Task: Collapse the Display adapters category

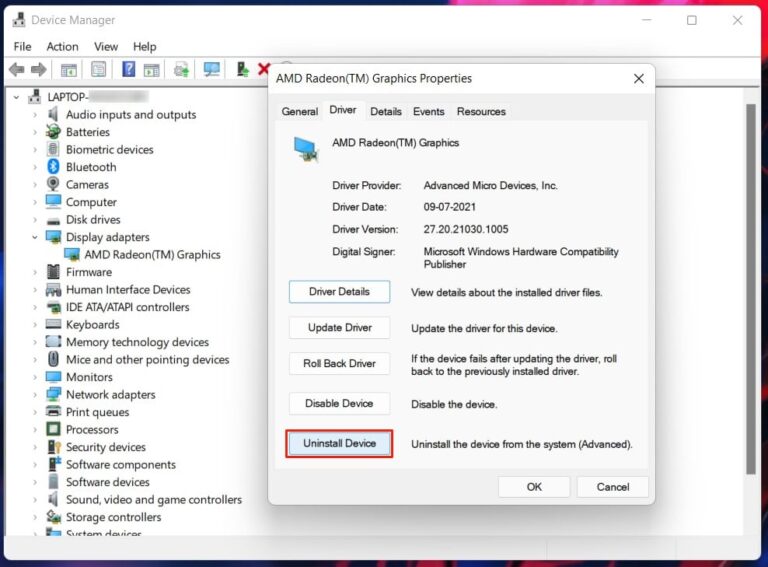Action: [35, 237]
